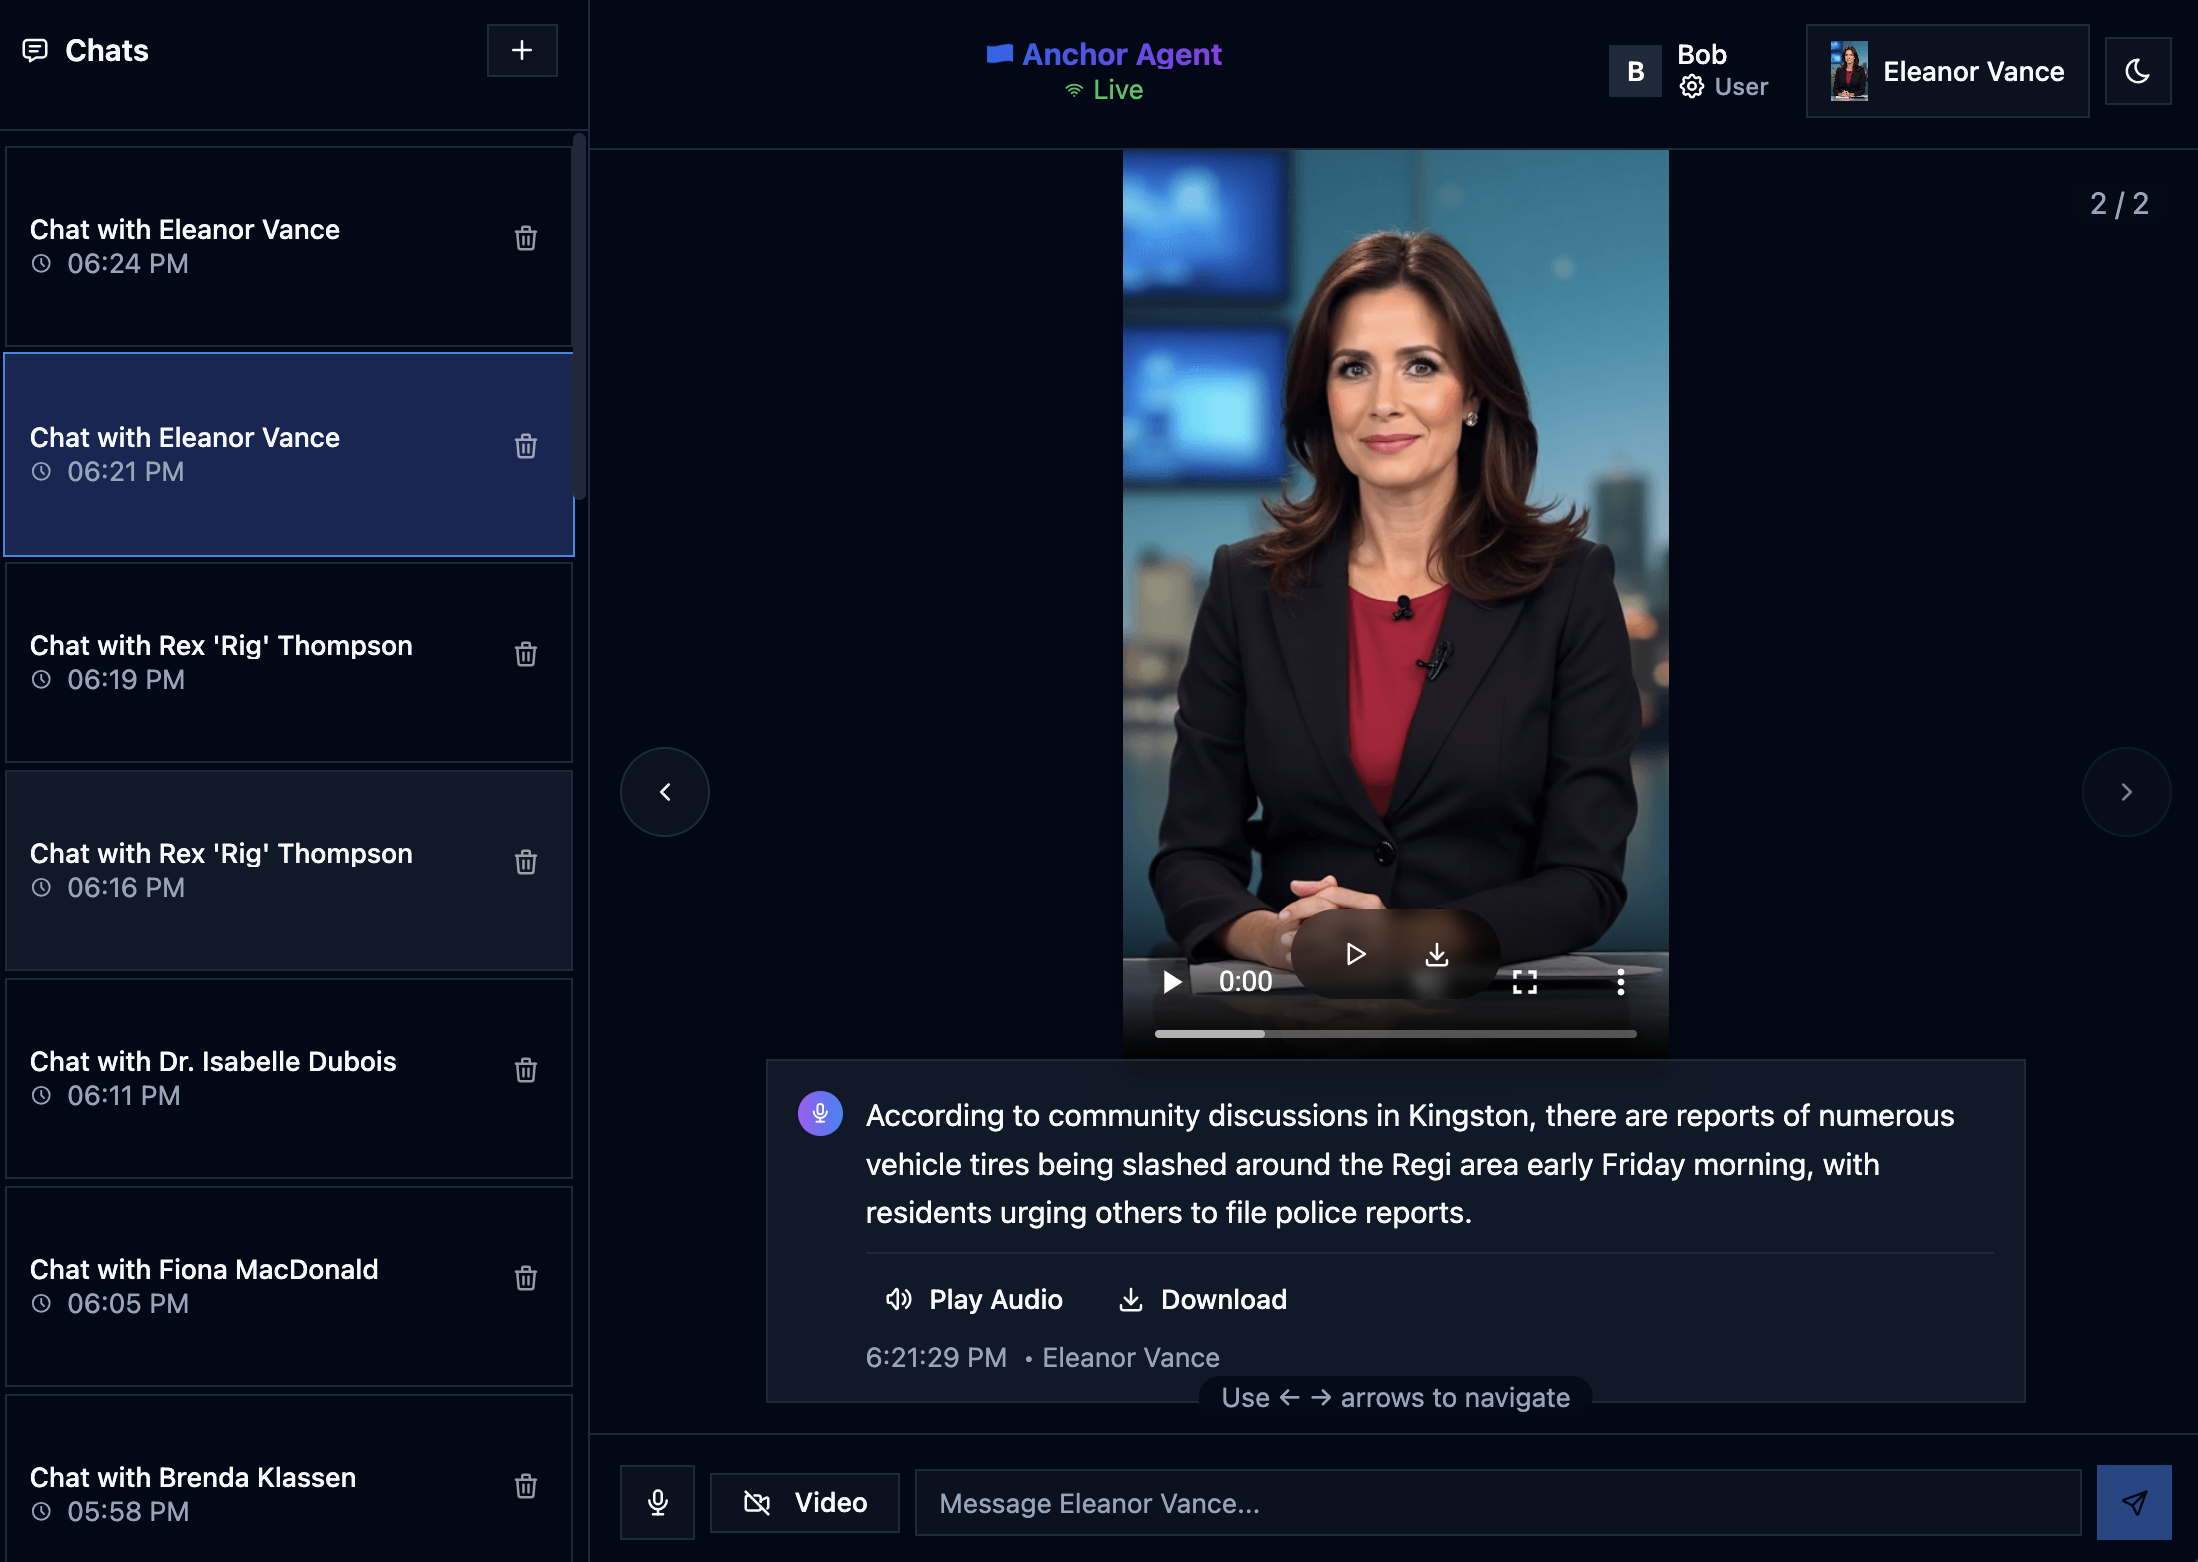Delete the 06:24 PM Eleanor Vance chat
The height and width of the screenshot is (1562, 2198).
pyautogui.click(x=525, y=238)
